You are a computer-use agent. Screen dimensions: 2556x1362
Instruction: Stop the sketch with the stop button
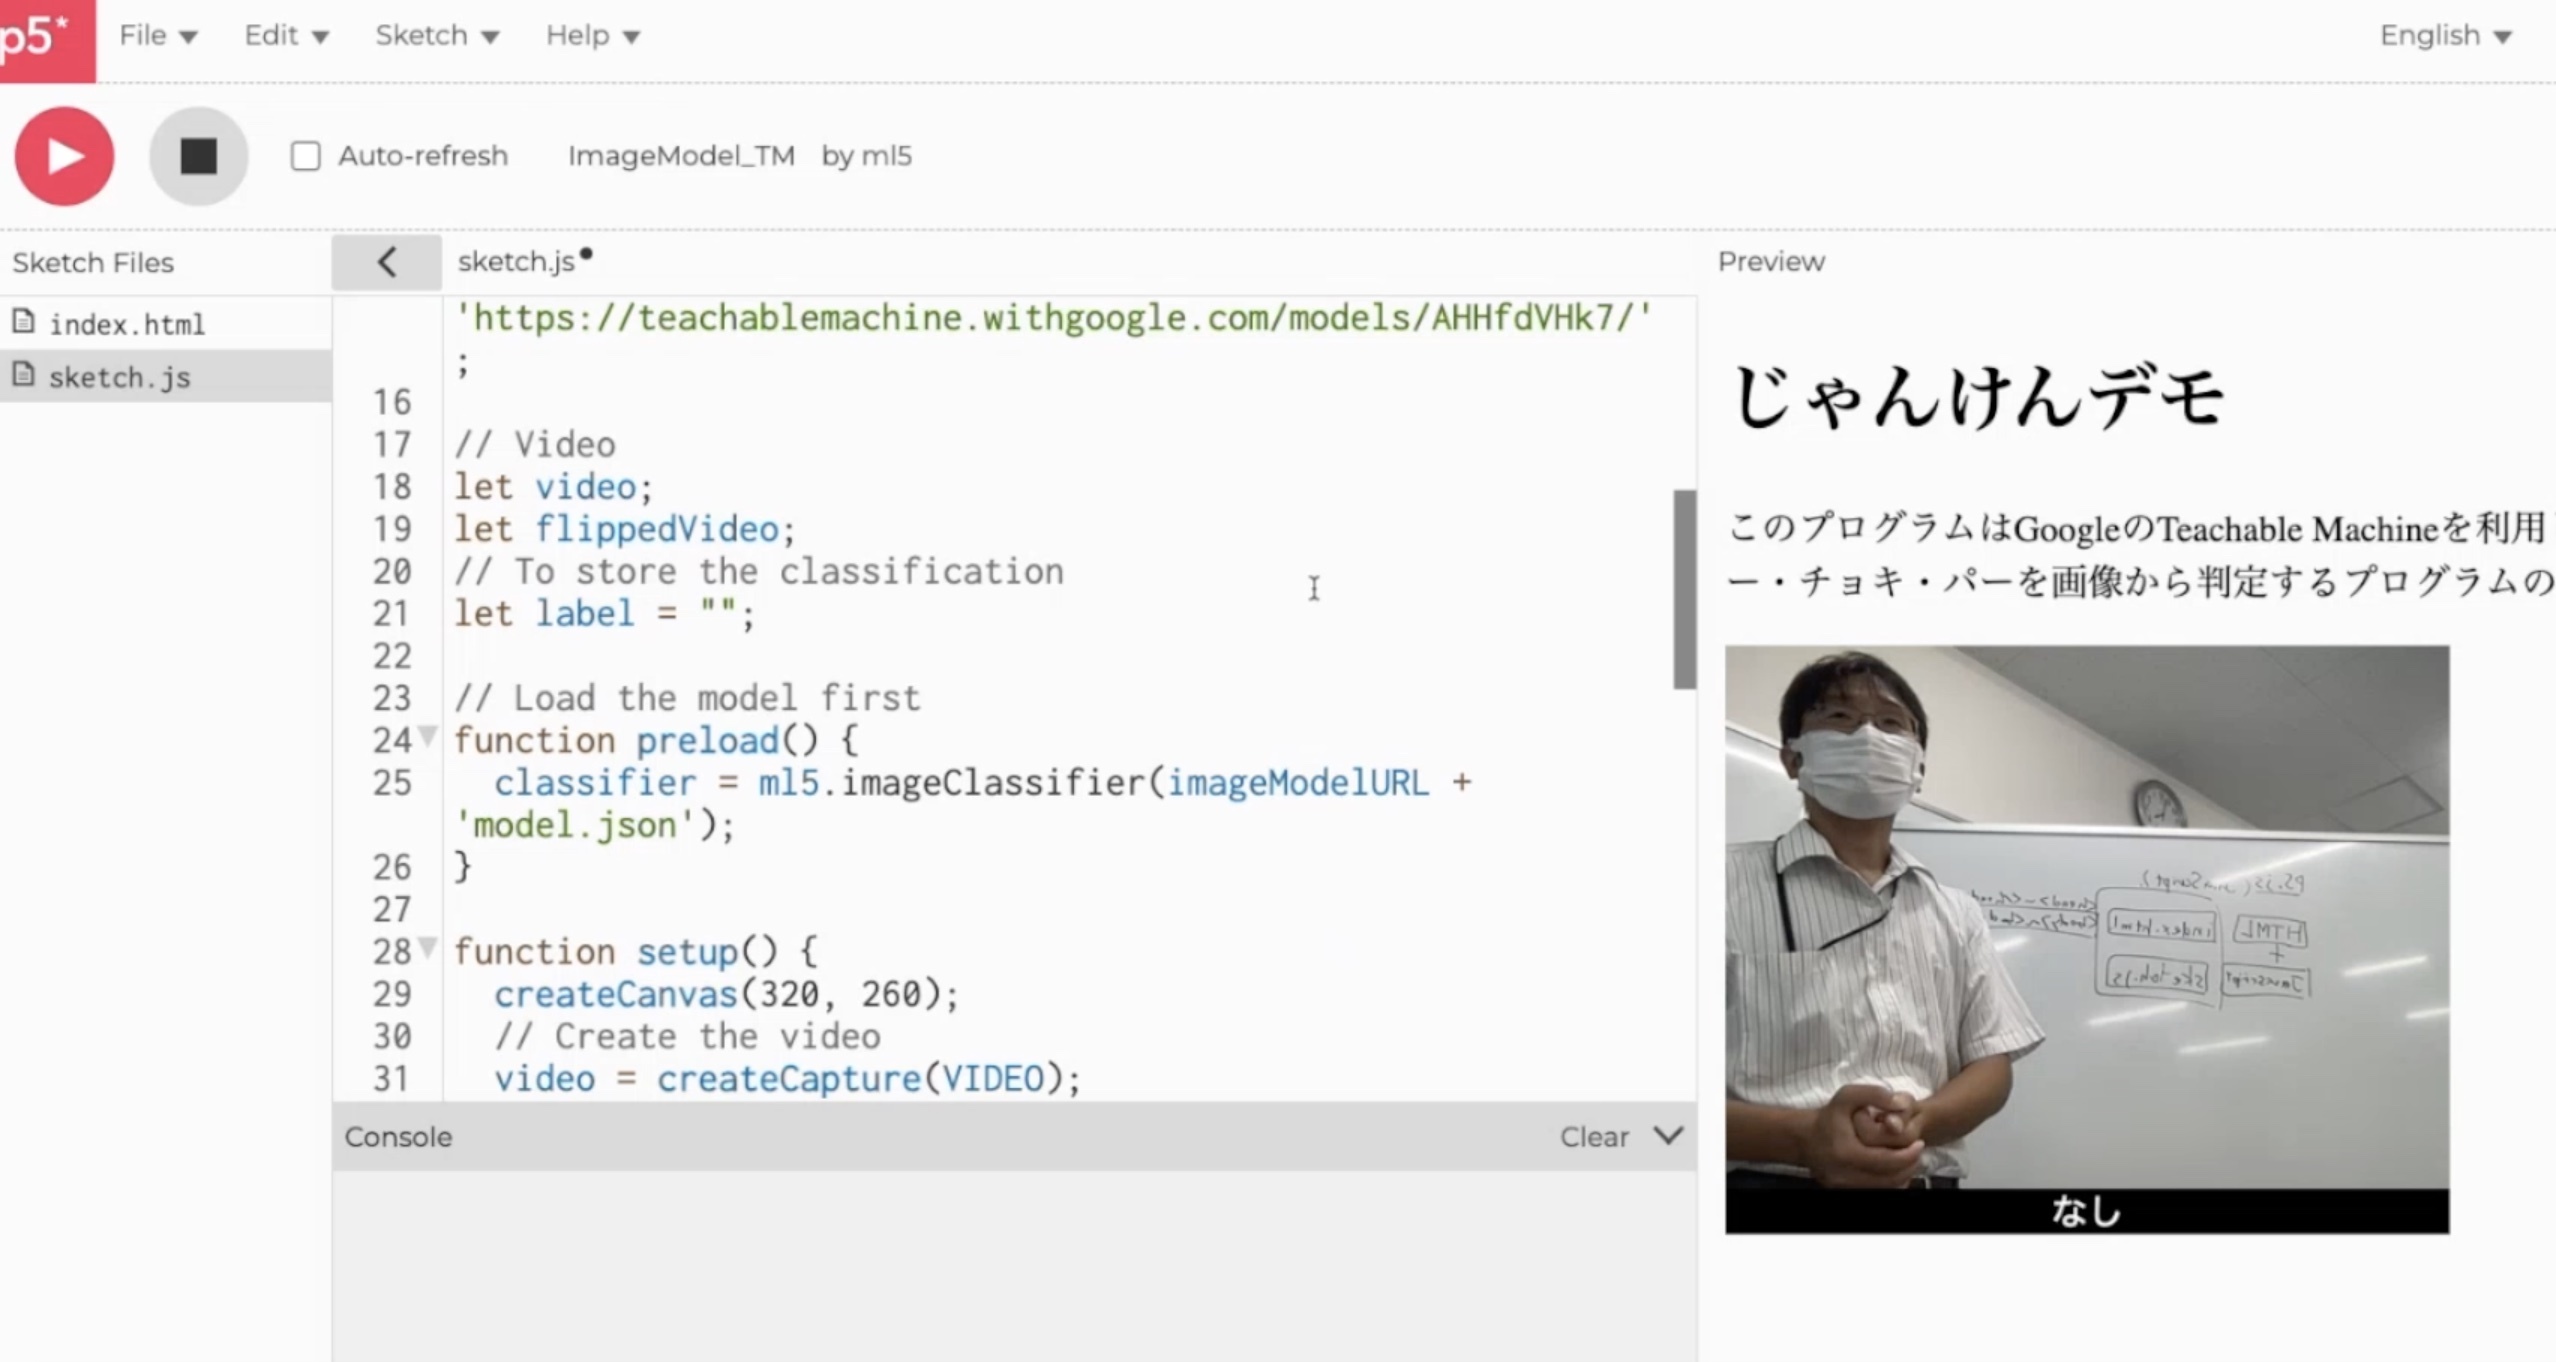pos(198,156)
